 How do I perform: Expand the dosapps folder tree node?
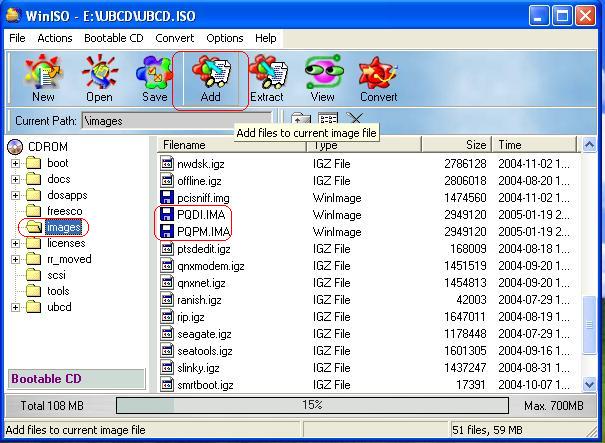click(x=16, y=196)
